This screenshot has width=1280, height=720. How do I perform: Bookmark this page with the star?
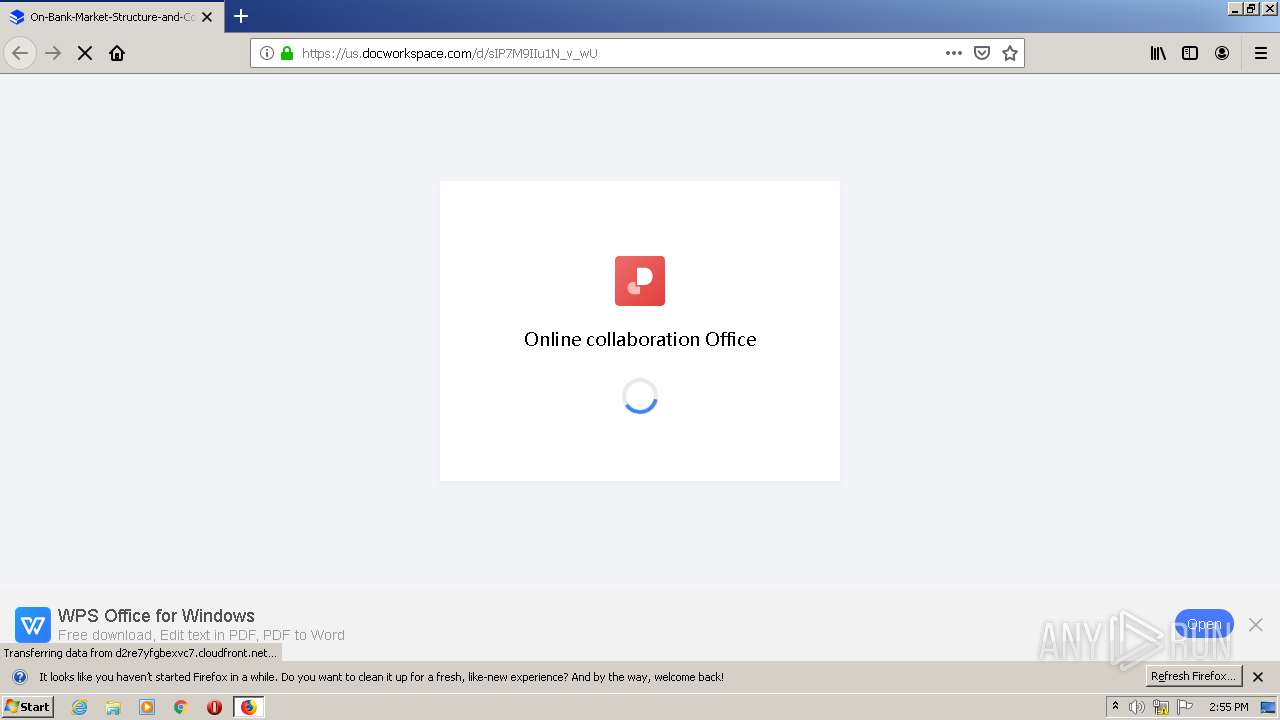[x=1010, y=53]
